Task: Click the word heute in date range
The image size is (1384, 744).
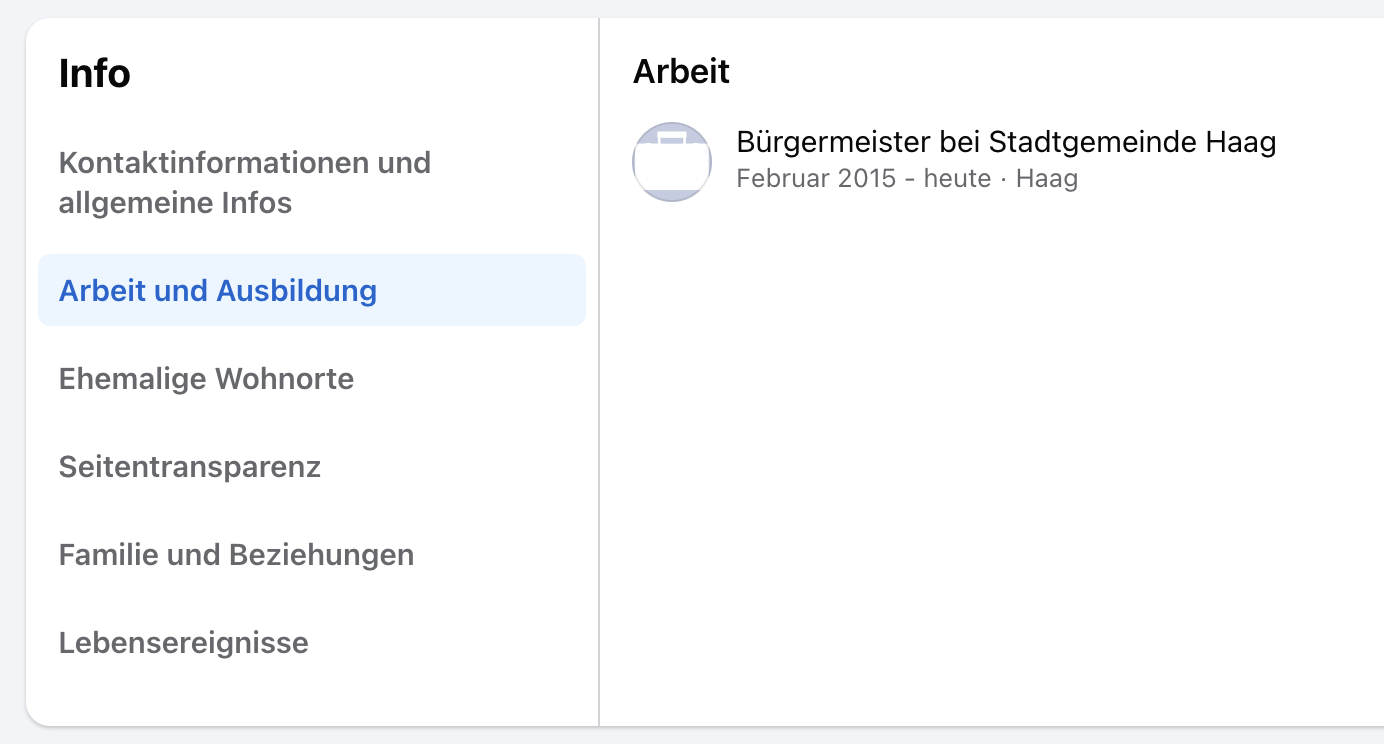Action: (957, 179)
